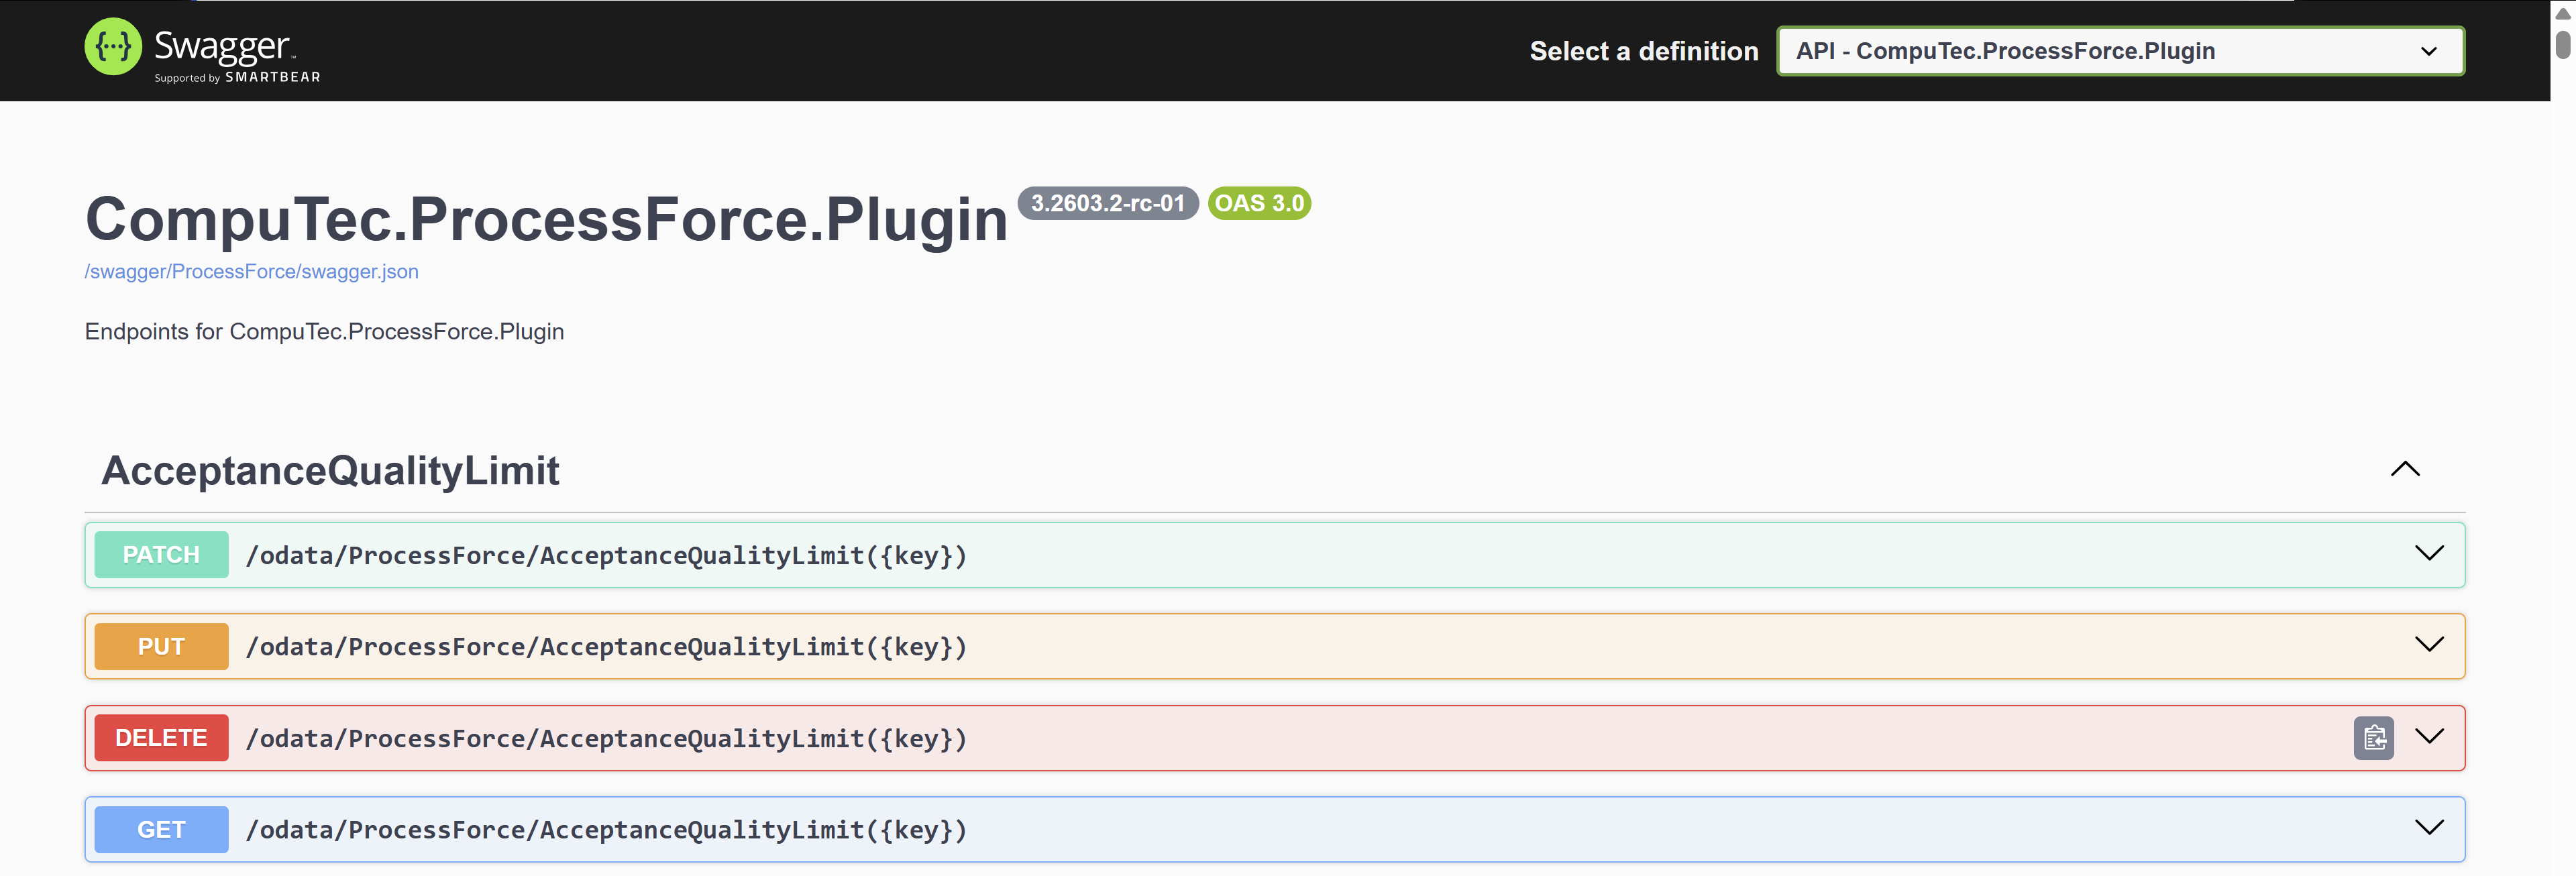Click the GET method badge
Viewport: 2576px width, 876px height.
click(160, 829)
